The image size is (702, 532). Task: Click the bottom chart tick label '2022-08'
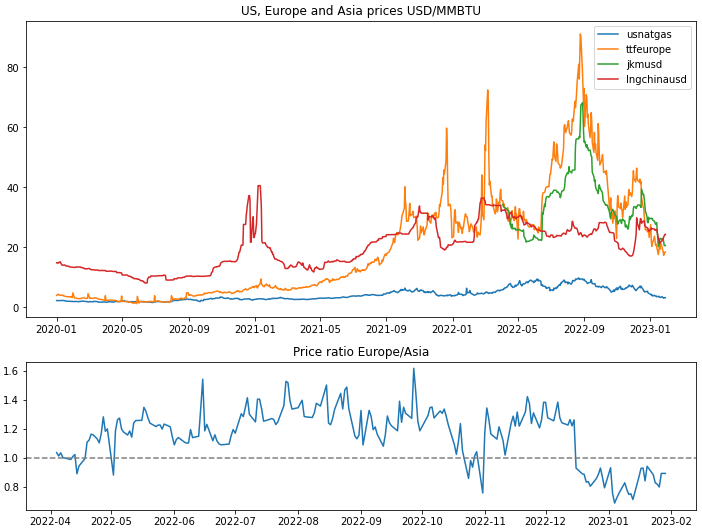pyautogui.click(x=299, y=522)
